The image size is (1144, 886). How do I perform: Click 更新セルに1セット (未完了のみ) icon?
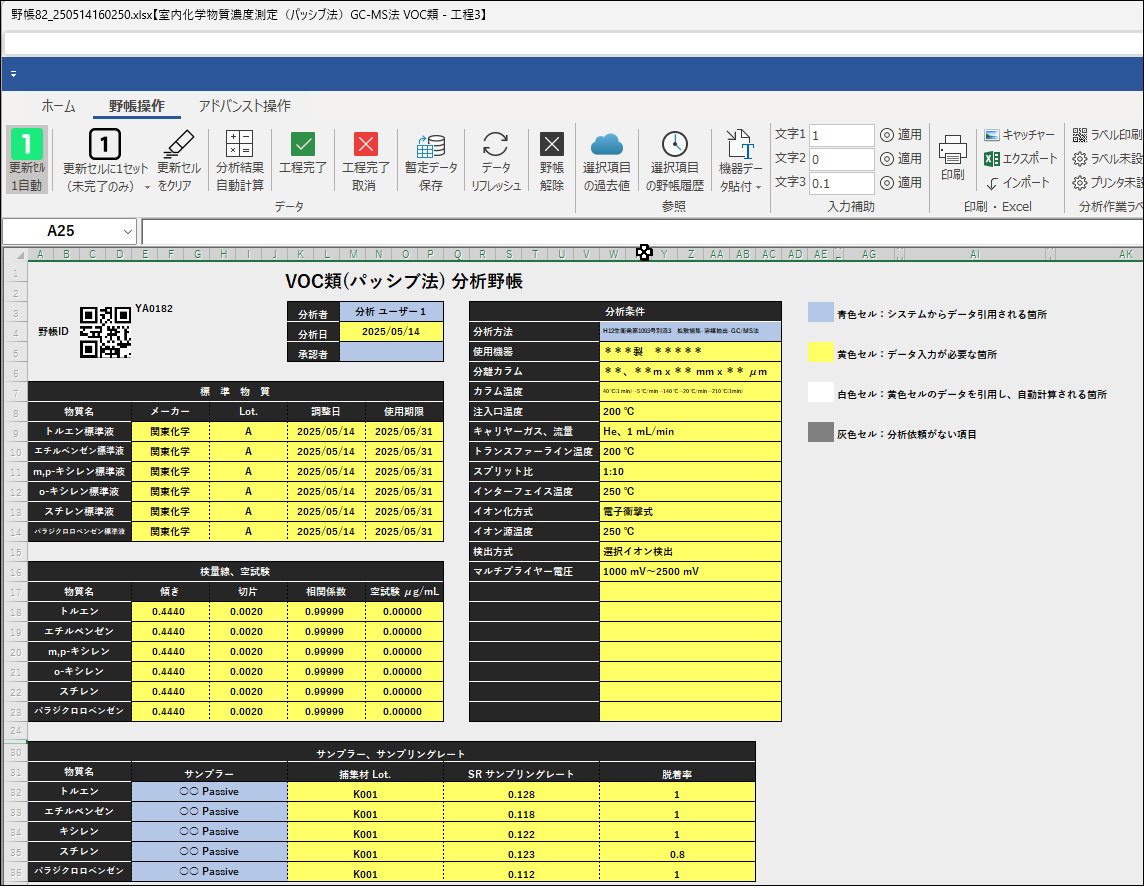click(x=104, y=145)
